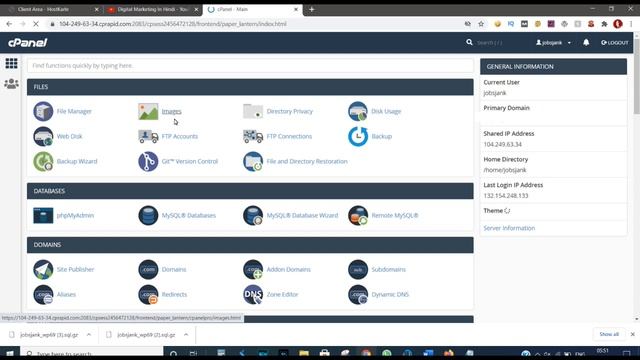Open the MySQL Database Wizard icon
The height and width of the screenshot is (360, 640).
tap(253, 216)
